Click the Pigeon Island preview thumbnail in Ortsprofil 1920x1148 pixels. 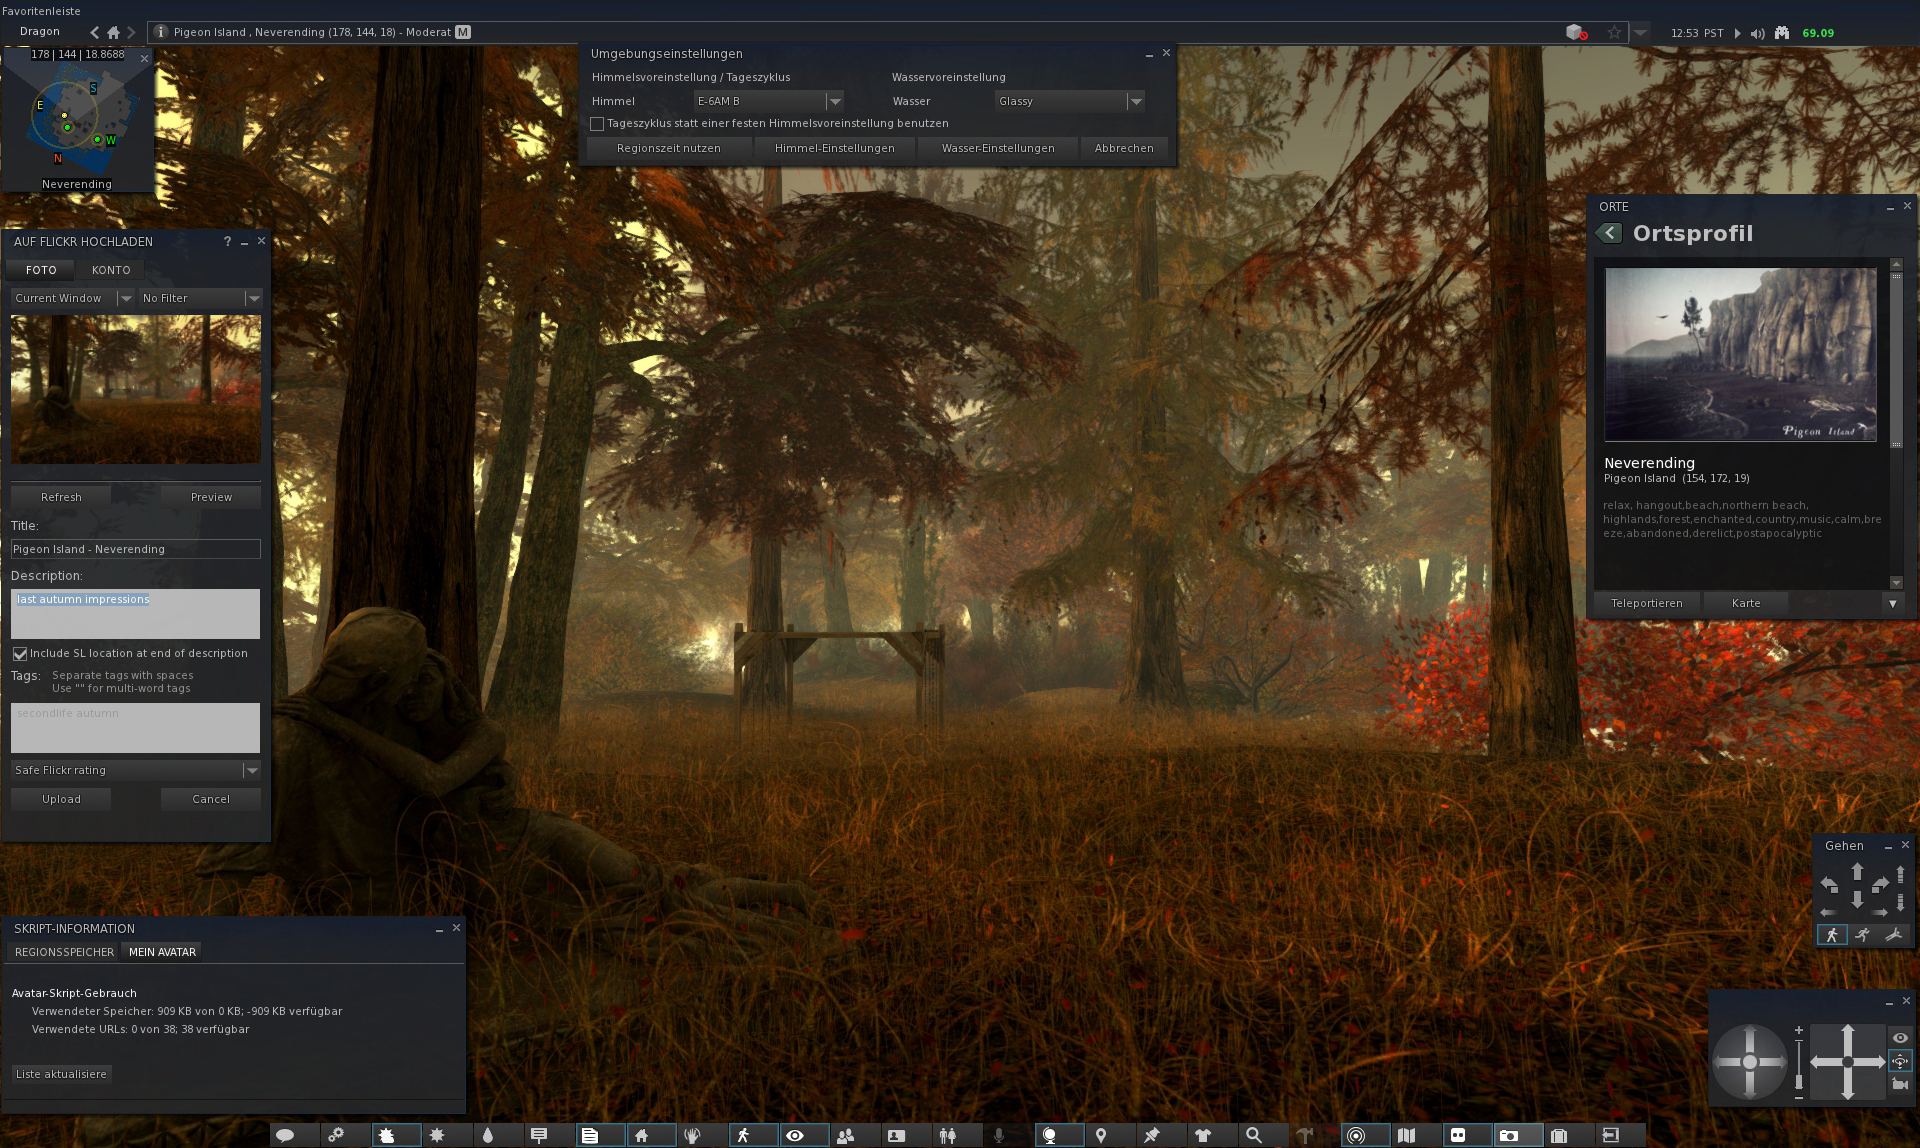click(x=1740, y=355)
